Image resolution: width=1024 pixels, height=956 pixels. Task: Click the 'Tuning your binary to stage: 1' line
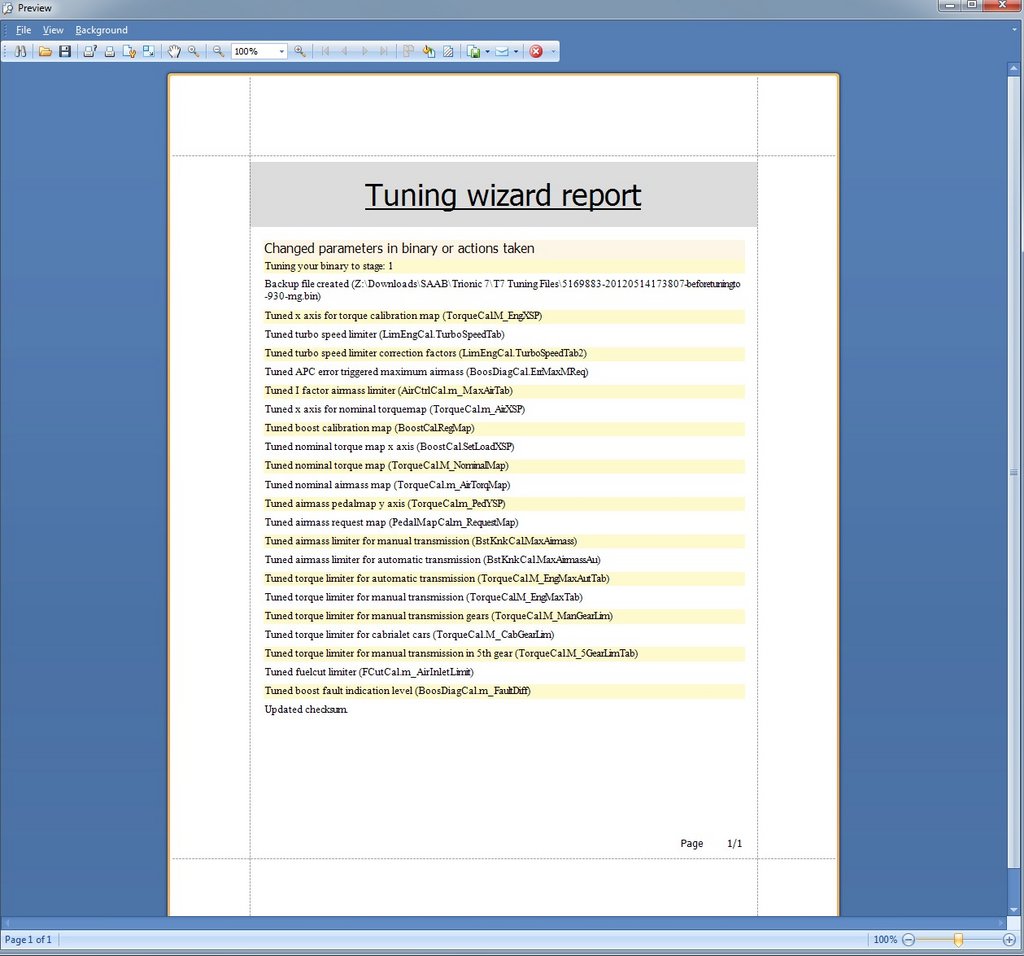pyautogui.click(x=328, y=266)
